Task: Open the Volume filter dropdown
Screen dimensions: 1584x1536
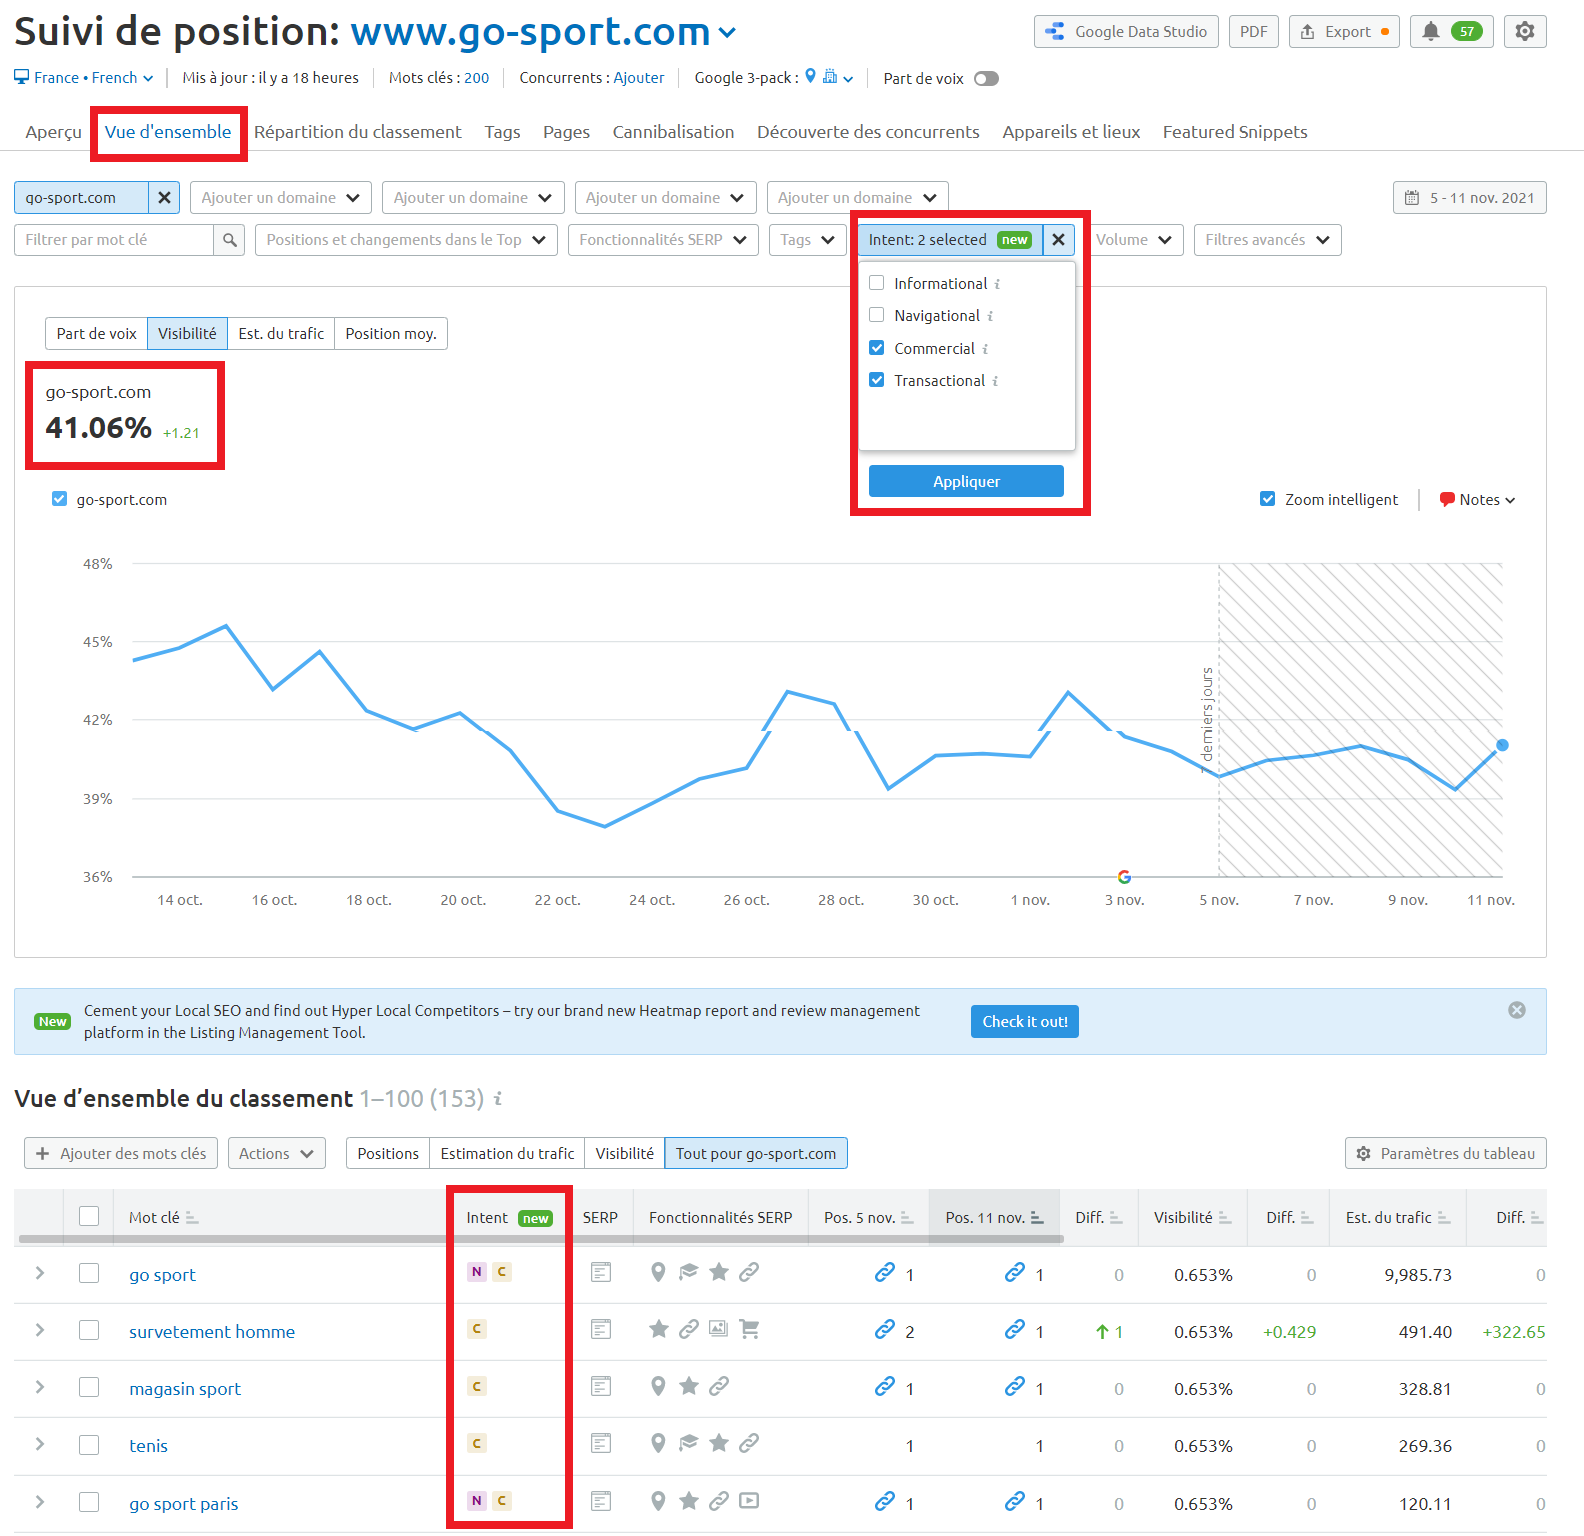Action: [1134, 240]
